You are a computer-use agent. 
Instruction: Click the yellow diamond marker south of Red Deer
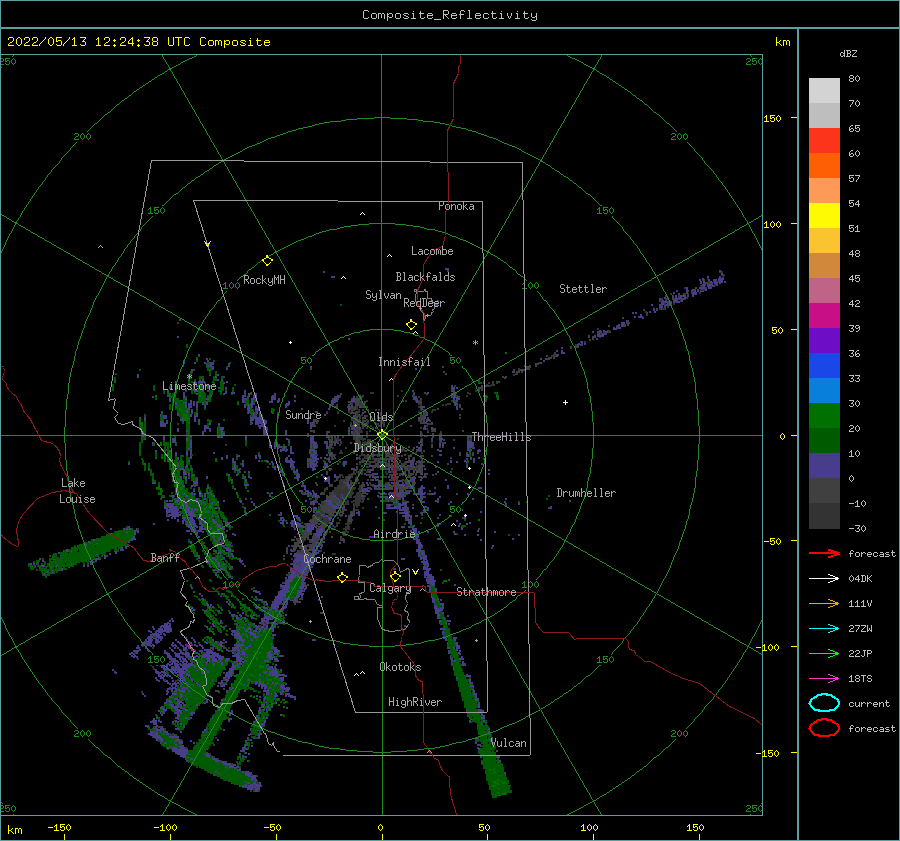412,324
